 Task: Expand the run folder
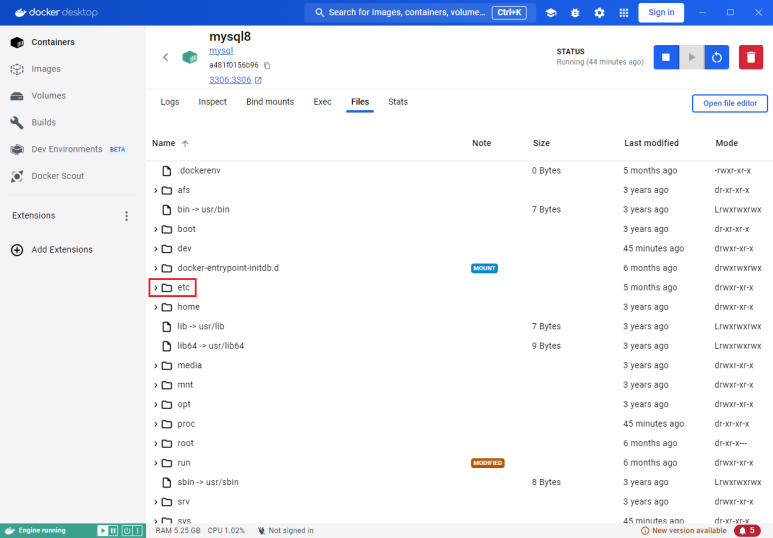(156, 463)
